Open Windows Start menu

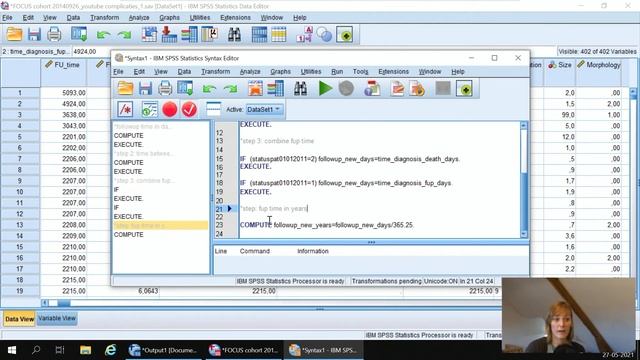tap(12, 350)
